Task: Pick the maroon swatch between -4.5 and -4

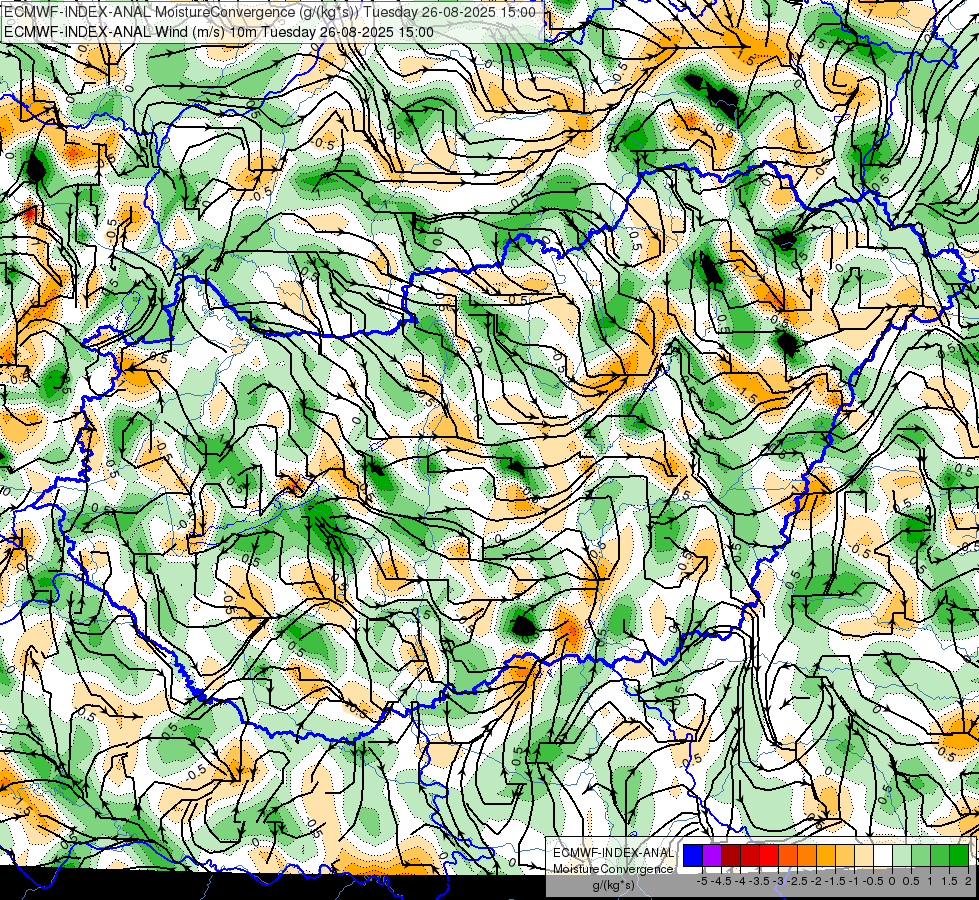Action: (x=731, y=855)
